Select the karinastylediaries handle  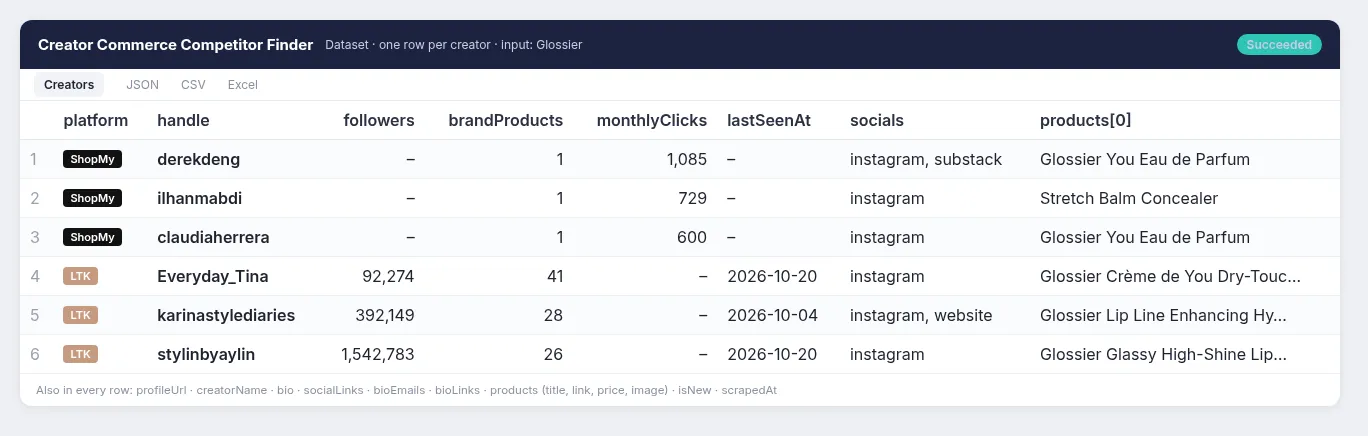pos(226,315)
